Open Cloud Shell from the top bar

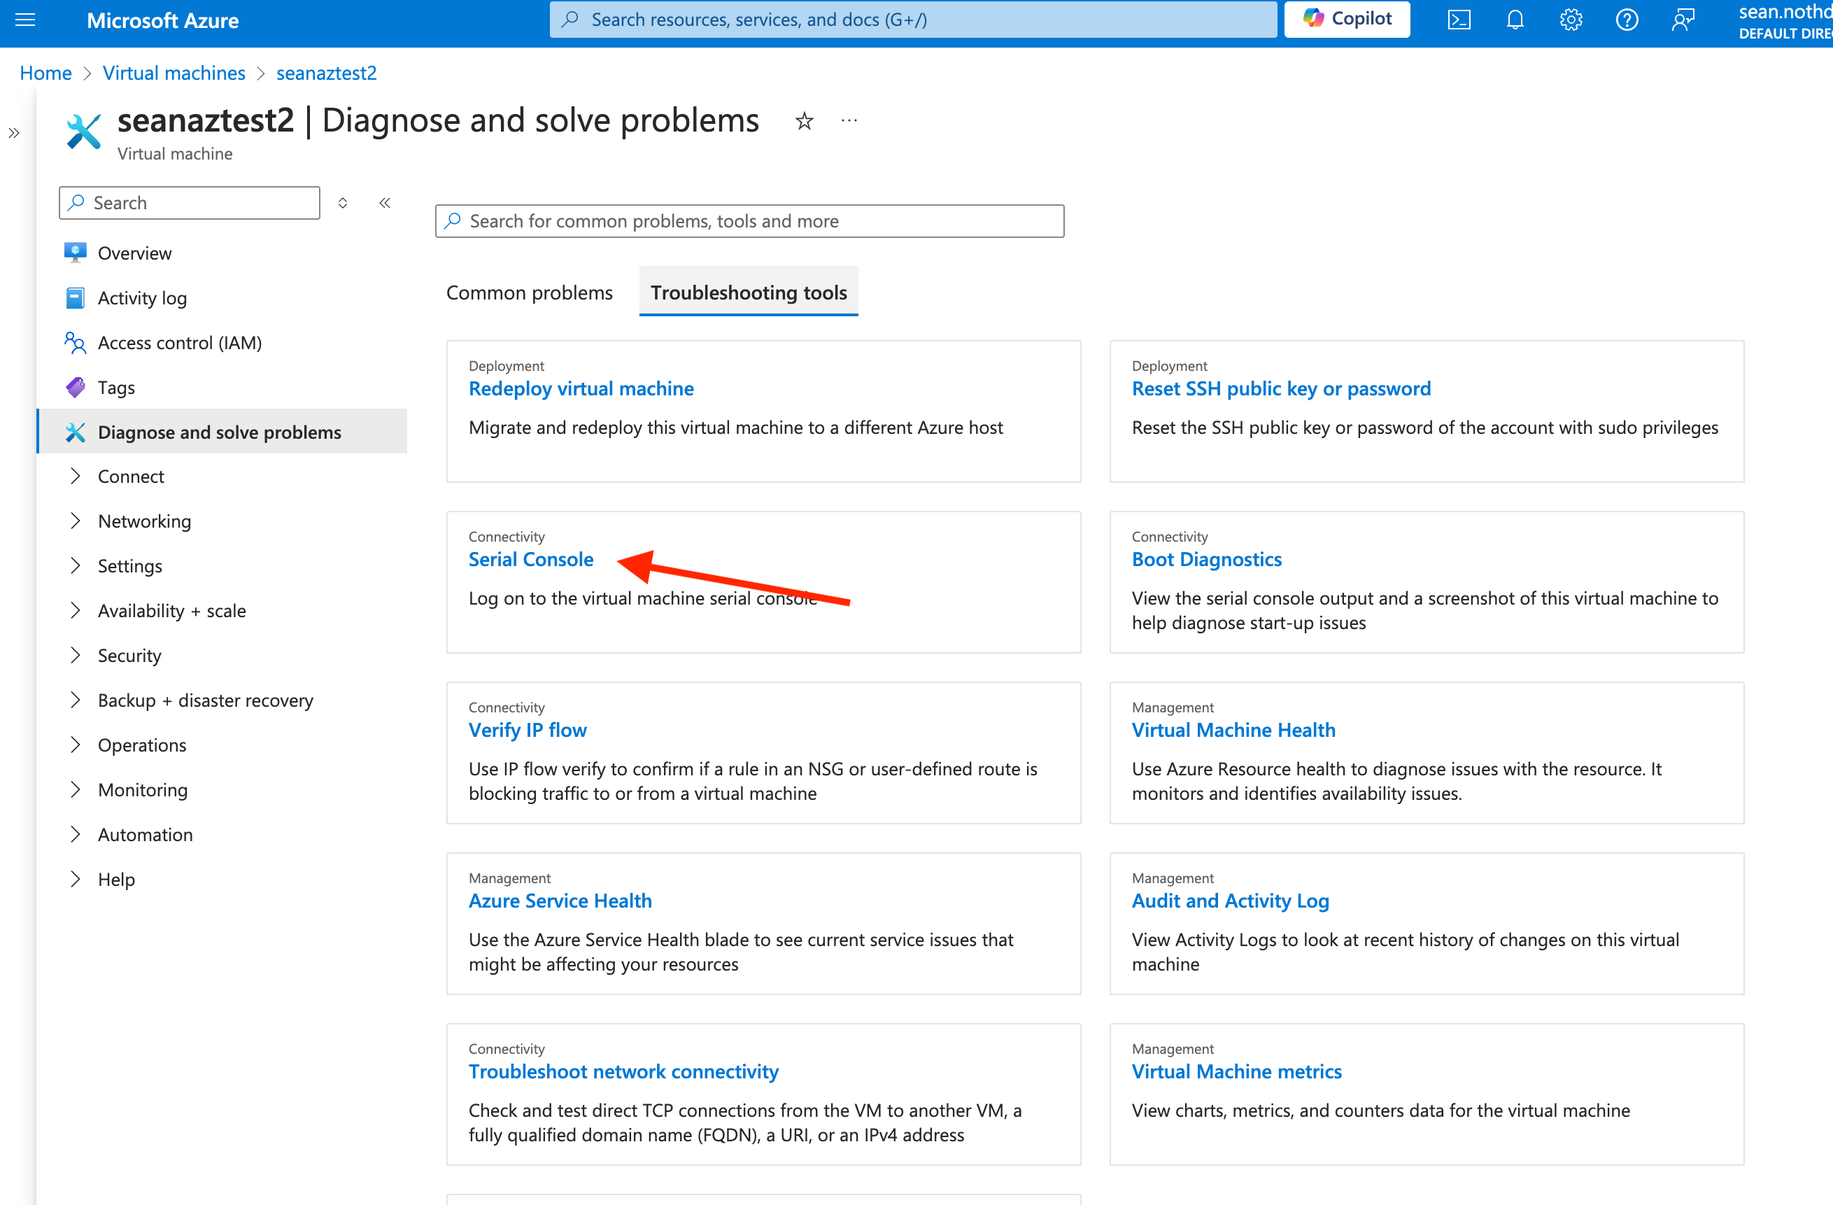[x=1459, y=20]
